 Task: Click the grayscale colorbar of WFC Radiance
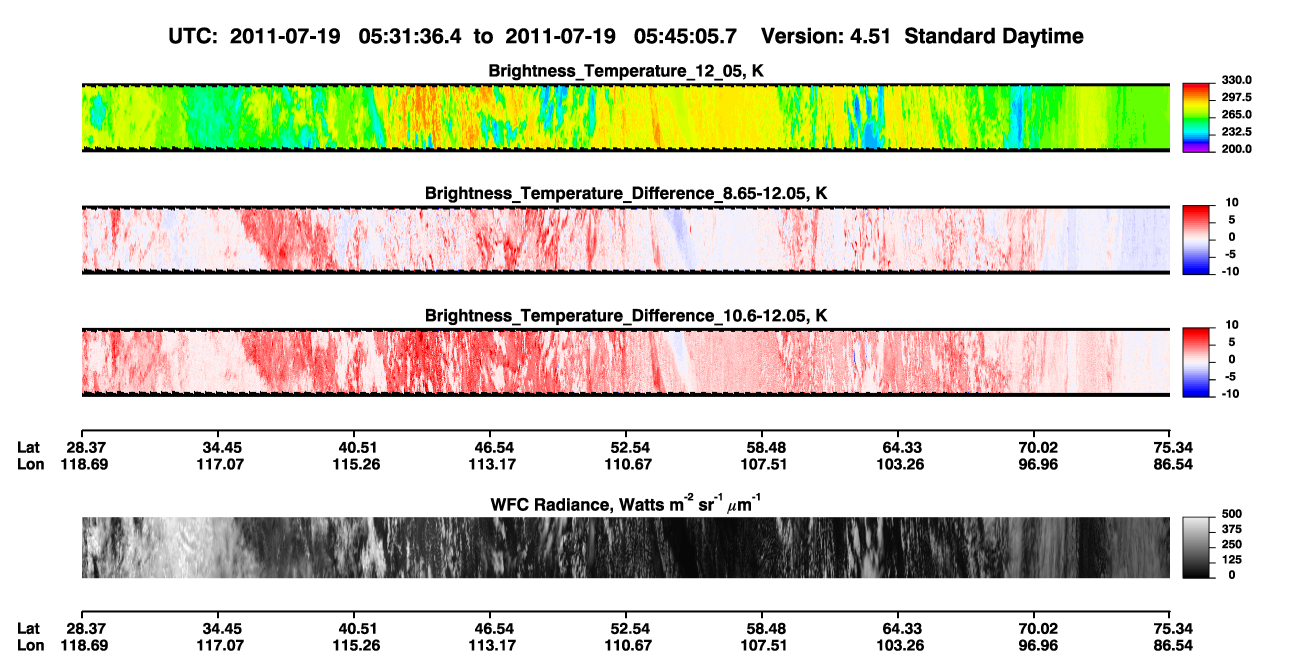pyautogui.click(x=1196, y=548)
